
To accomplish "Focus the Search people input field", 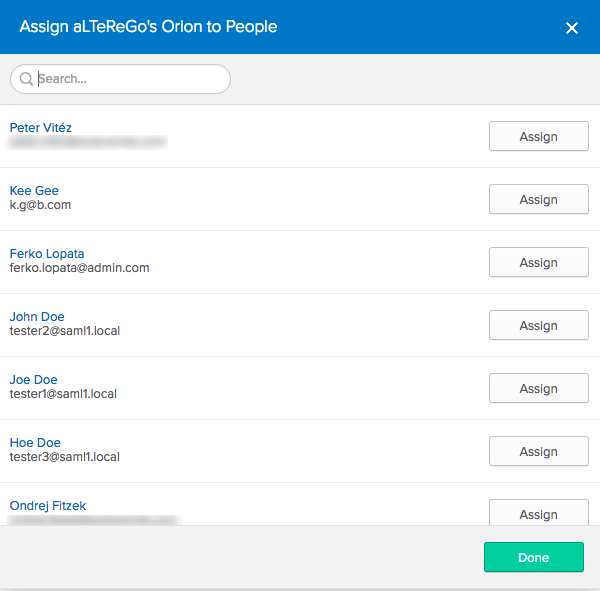I will 130,79.
